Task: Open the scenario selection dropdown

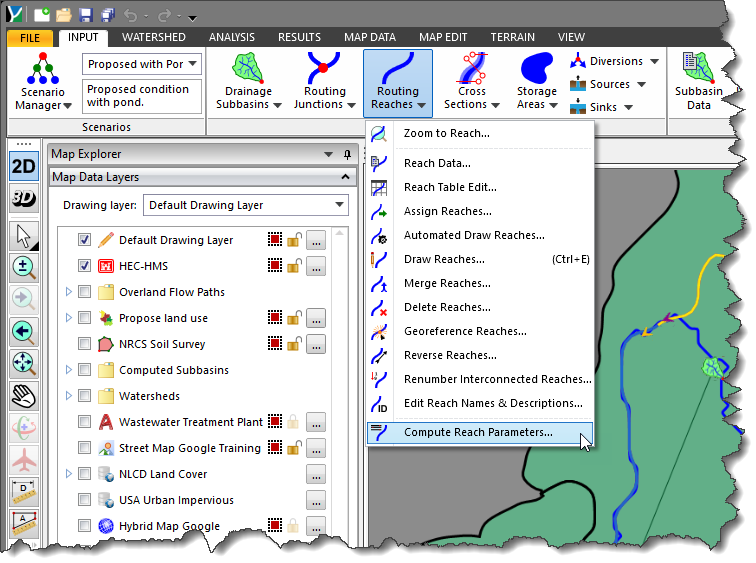Action: click(192, 64)
